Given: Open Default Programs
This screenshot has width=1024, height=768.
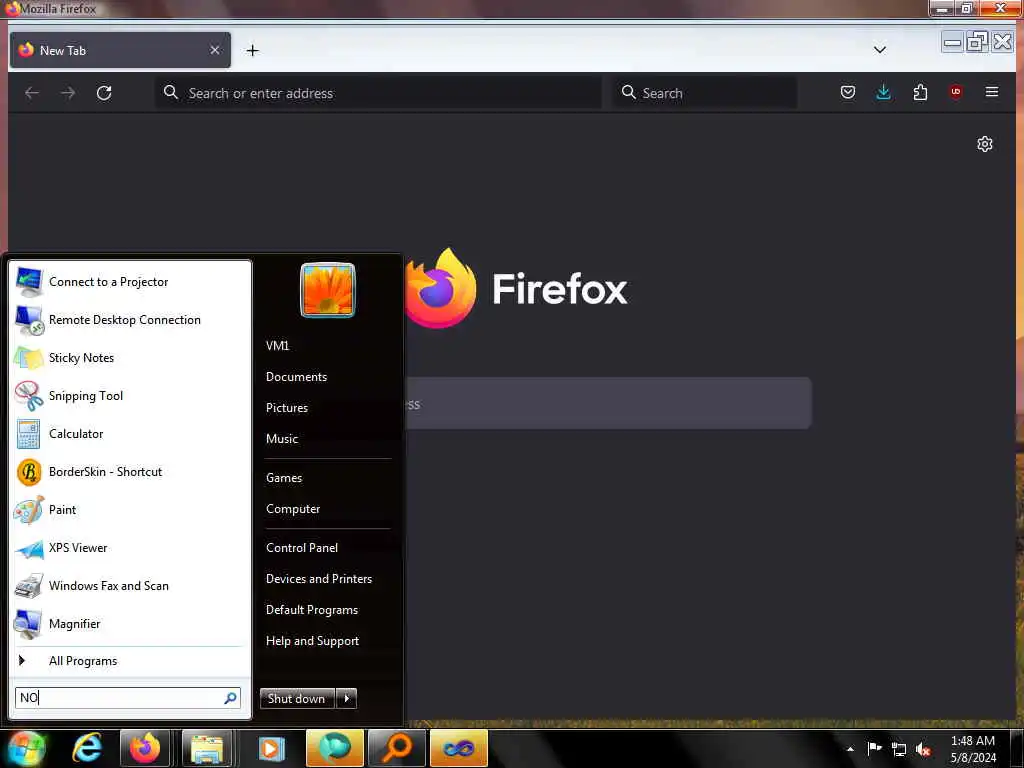Looking at the screenshot, I should pyautogui.click(x=312, y=610).
